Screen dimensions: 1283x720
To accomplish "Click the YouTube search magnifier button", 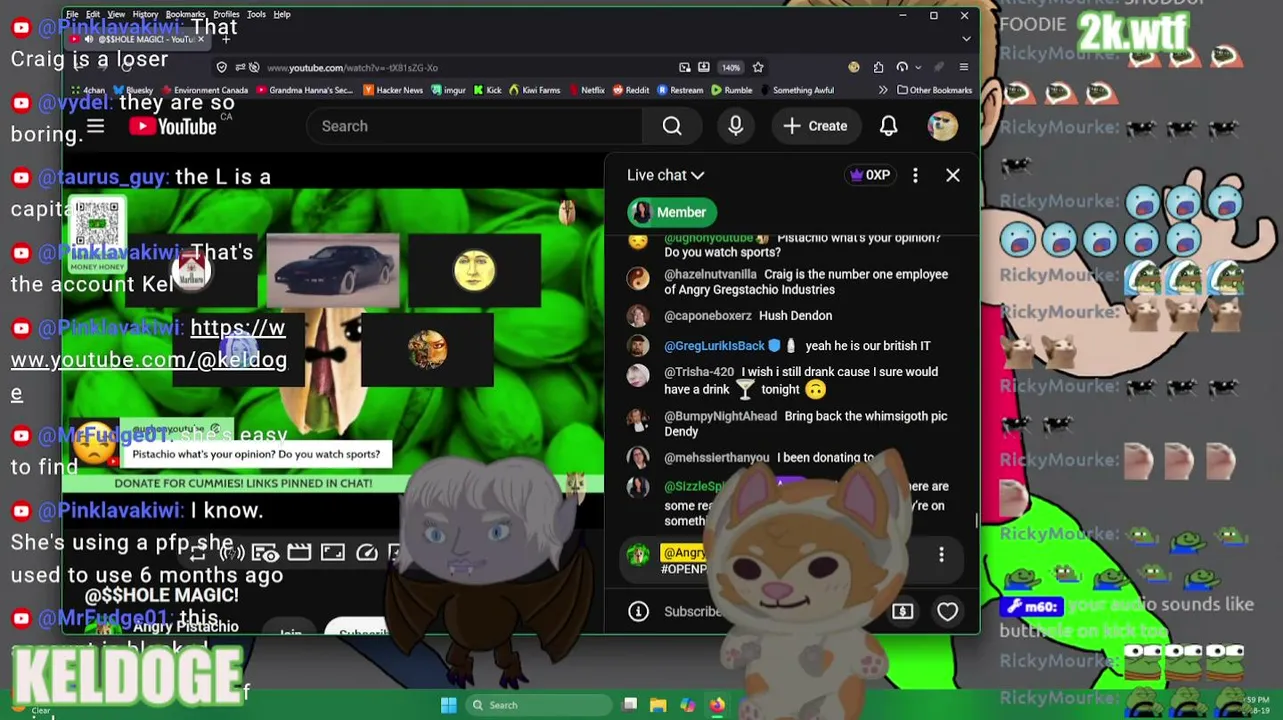I will pos(672,126).
